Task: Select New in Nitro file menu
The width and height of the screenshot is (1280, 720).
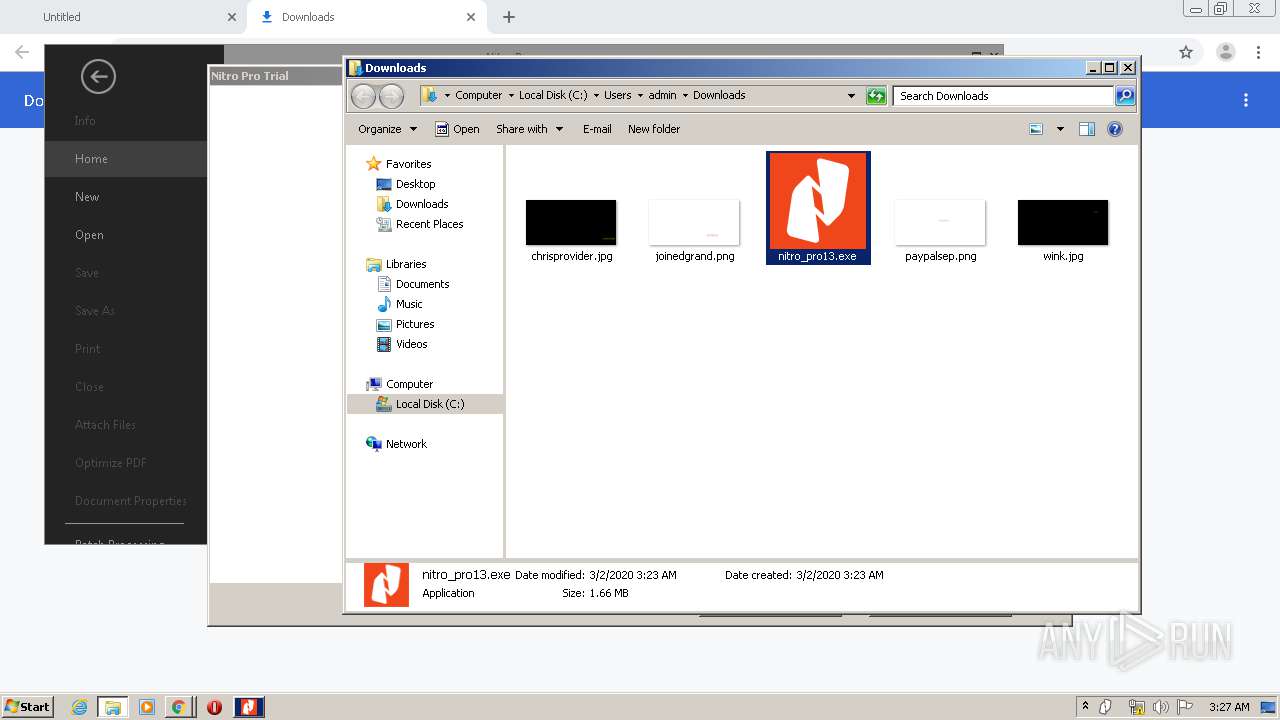Action: 87,197
